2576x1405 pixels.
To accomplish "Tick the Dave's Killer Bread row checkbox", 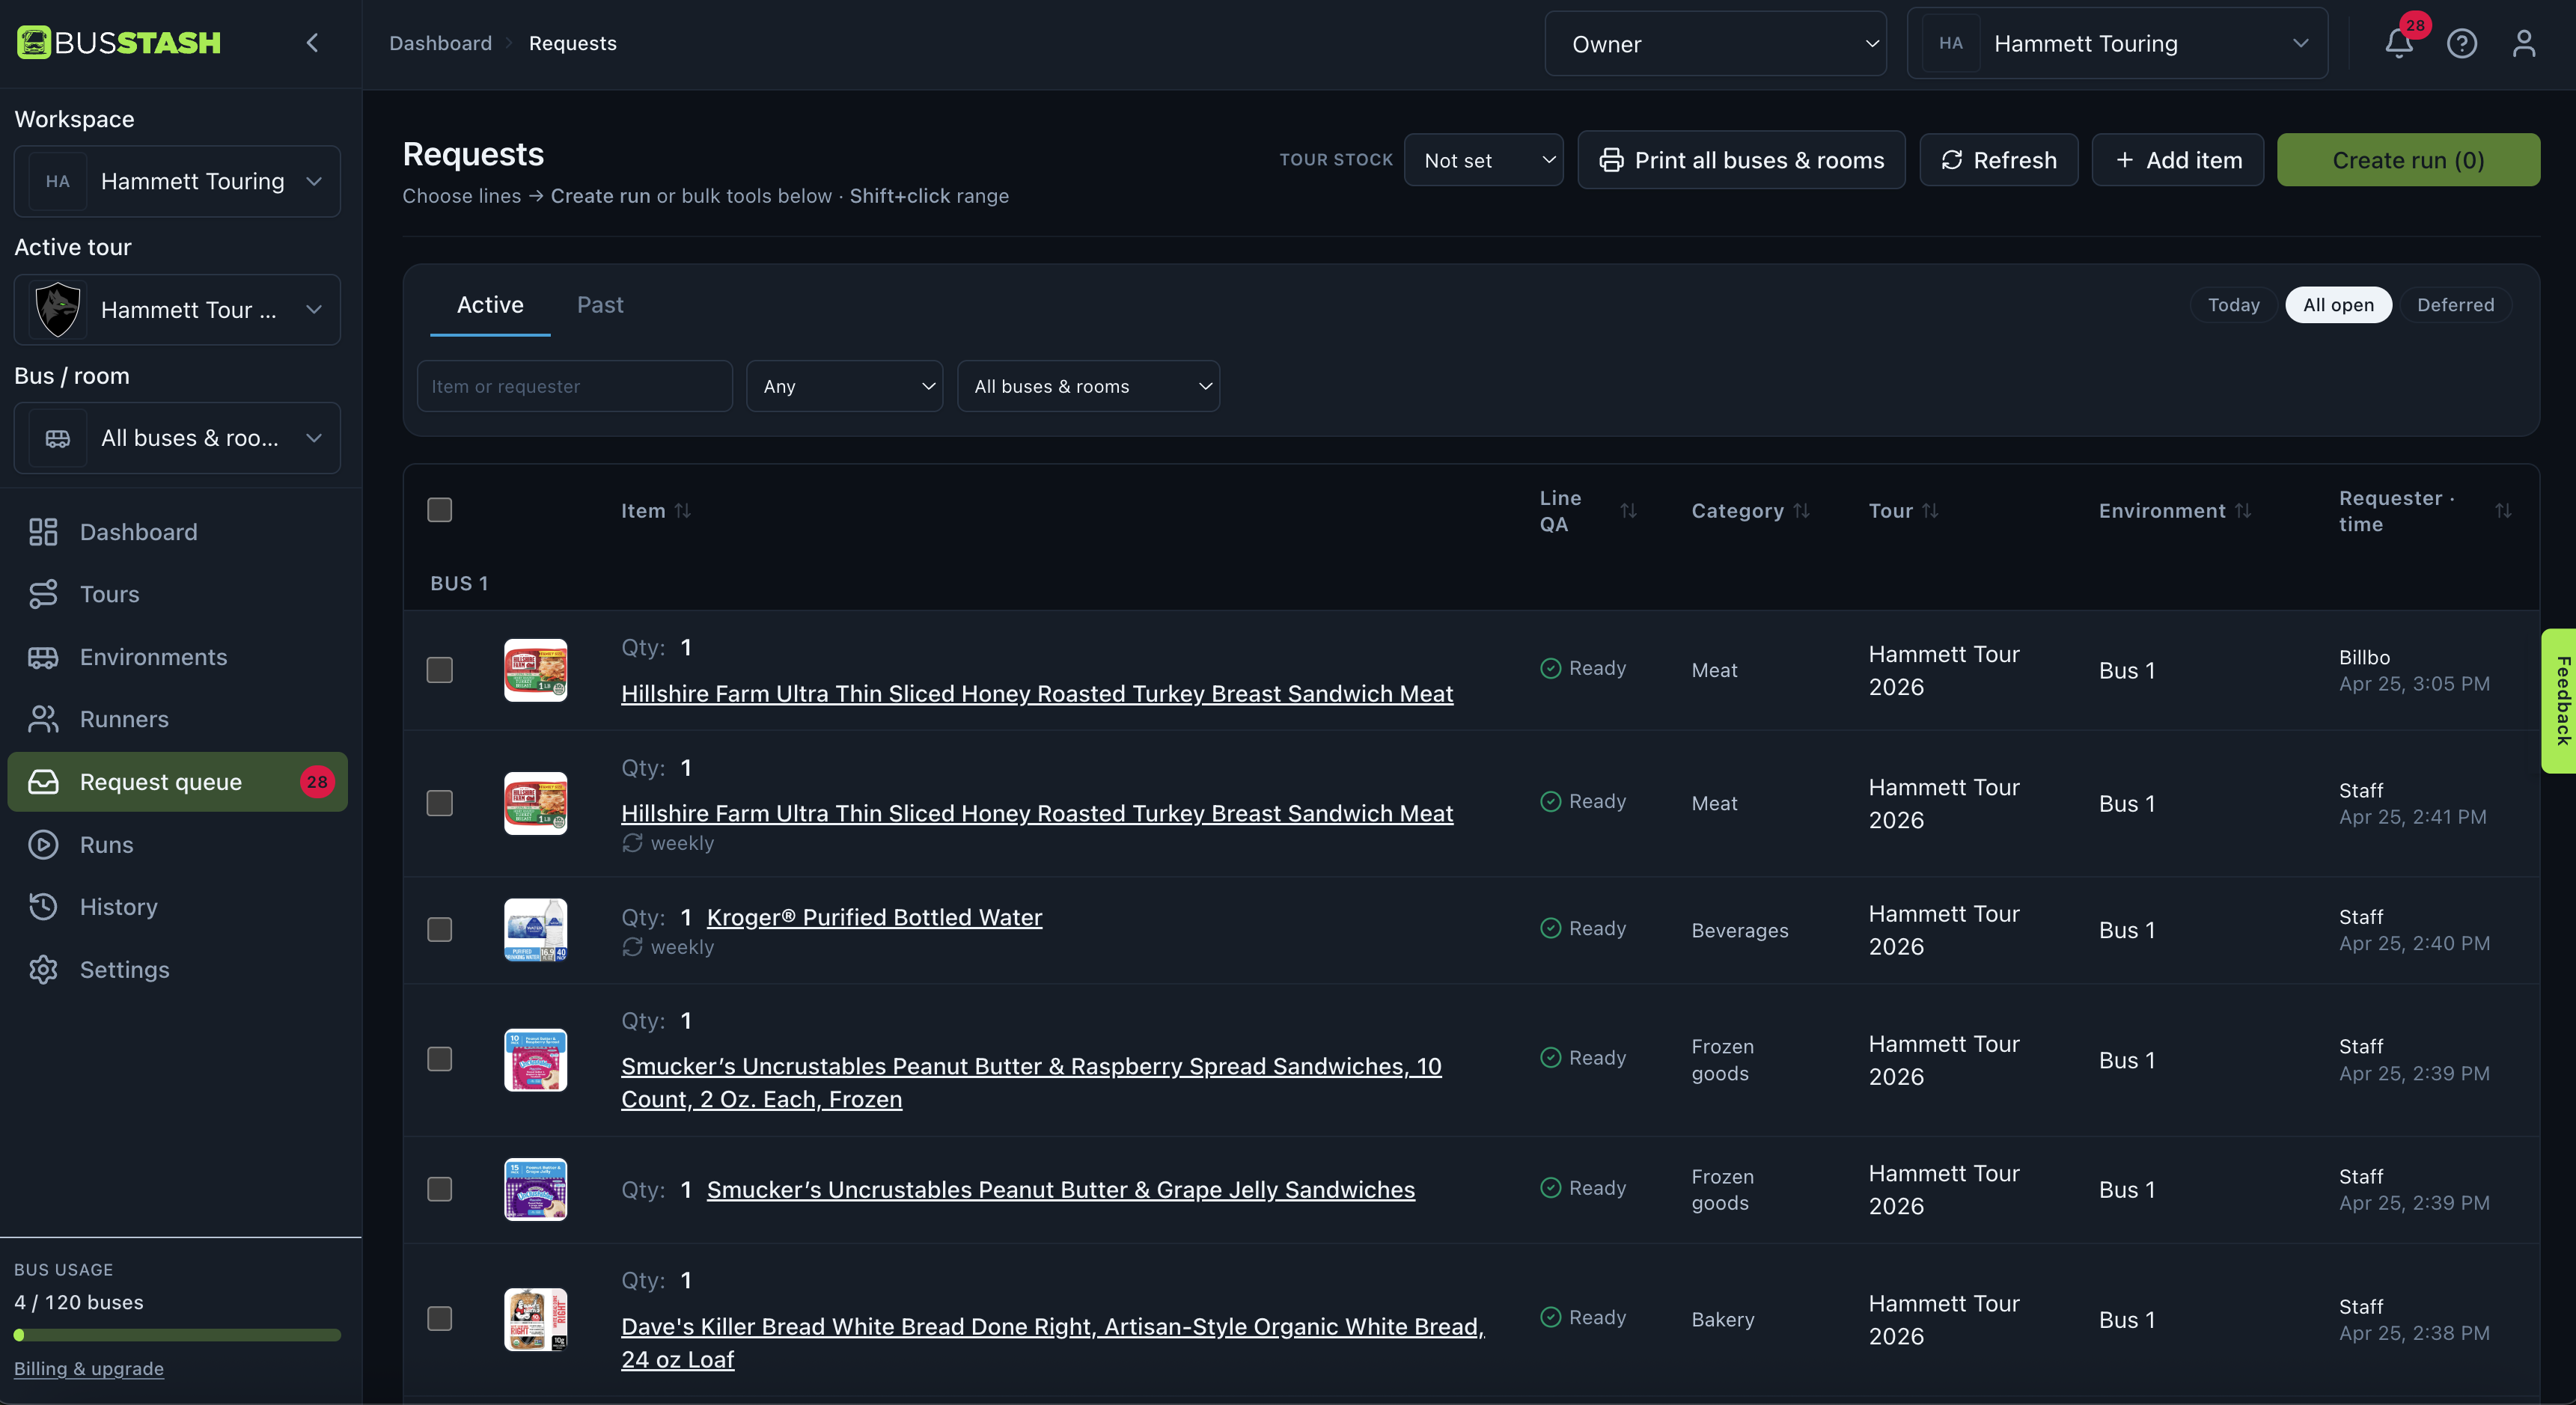I will (x=439, y=1318).
